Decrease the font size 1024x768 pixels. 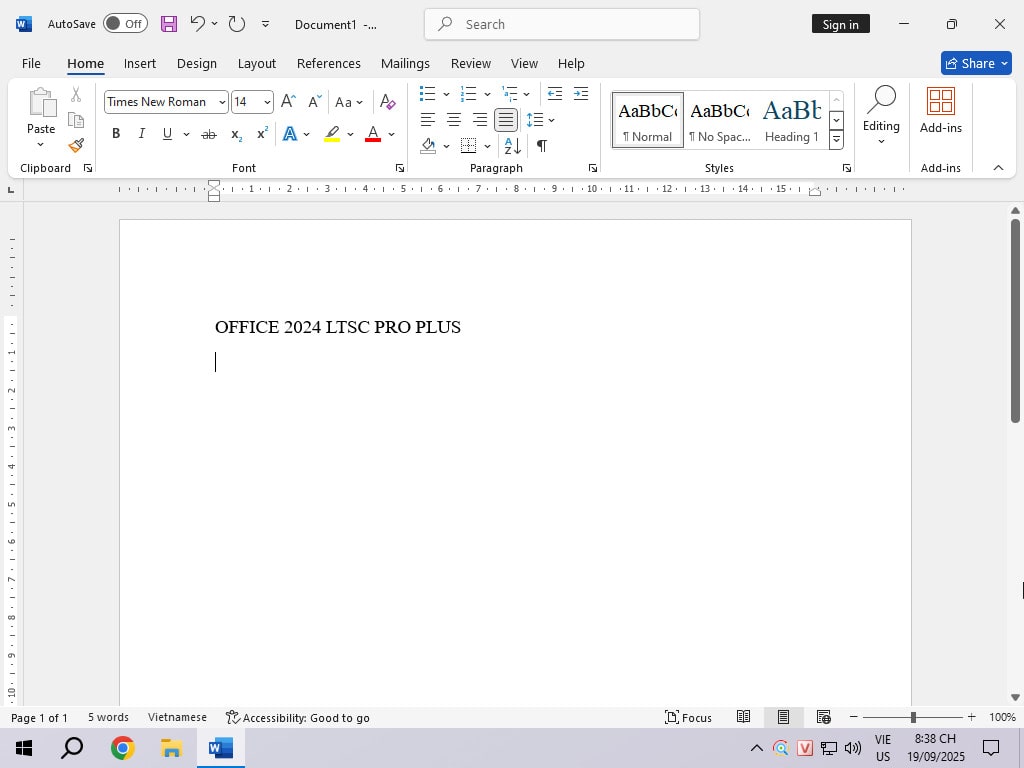click(315, 102)
